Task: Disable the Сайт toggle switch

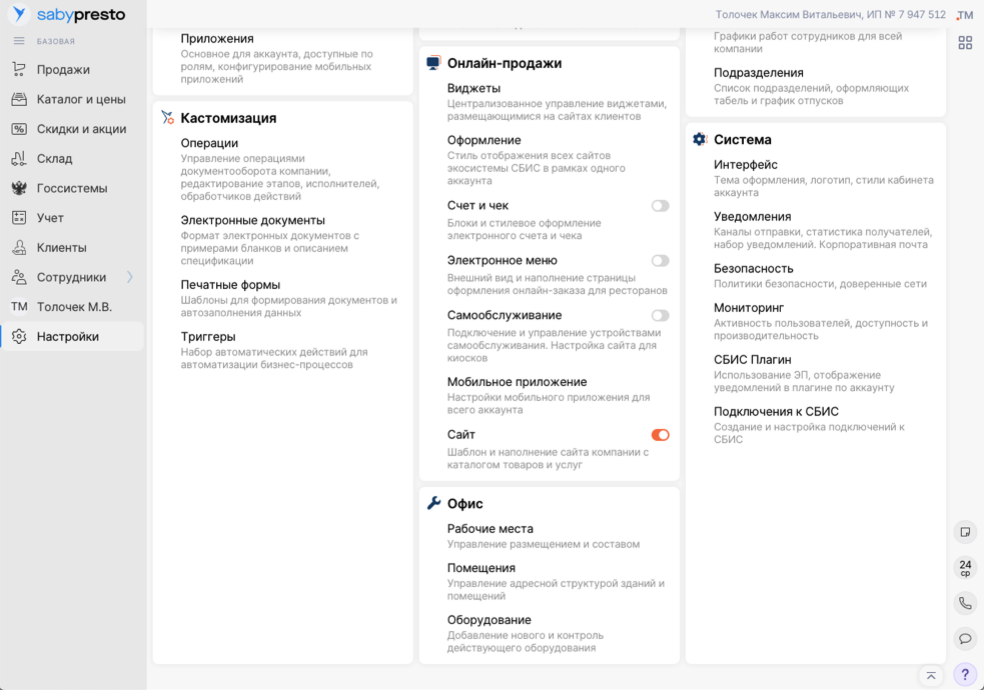Action: [660, 435]
